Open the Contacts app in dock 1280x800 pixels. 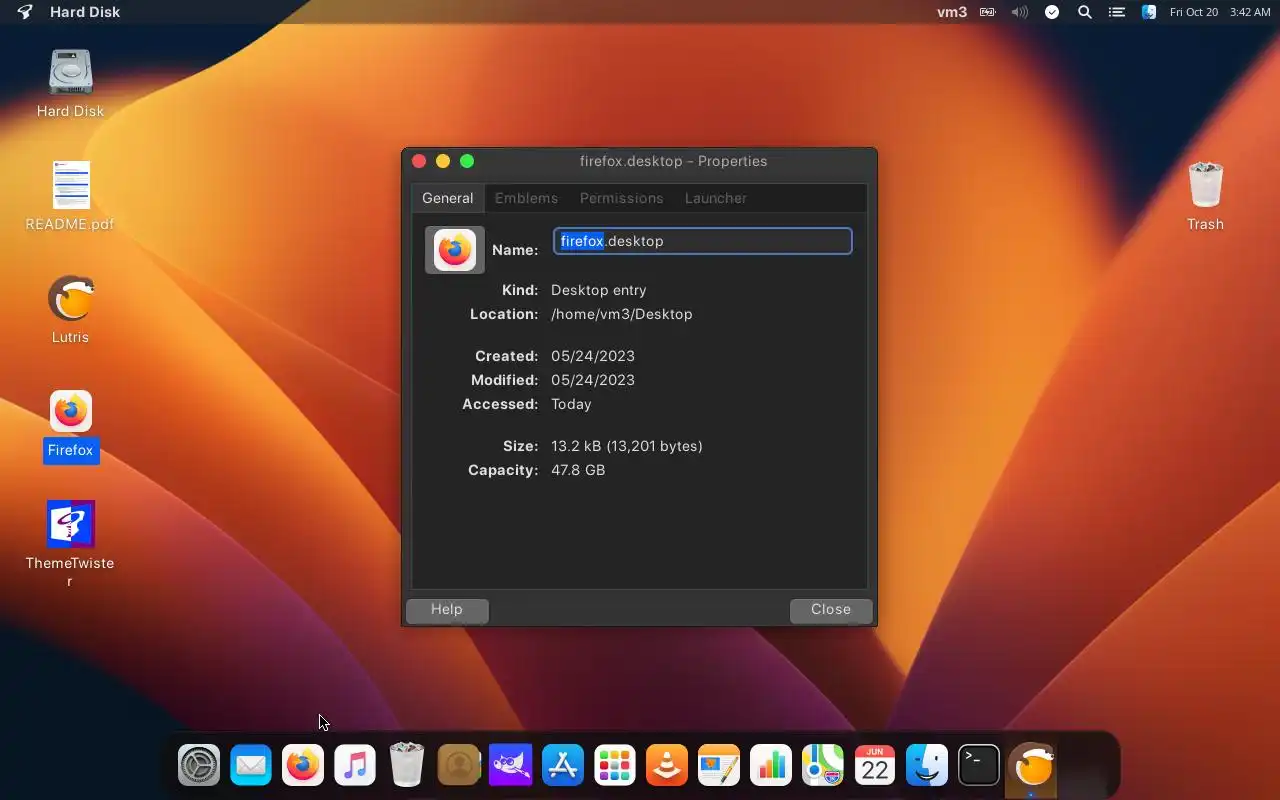click(x=459, y=767)
